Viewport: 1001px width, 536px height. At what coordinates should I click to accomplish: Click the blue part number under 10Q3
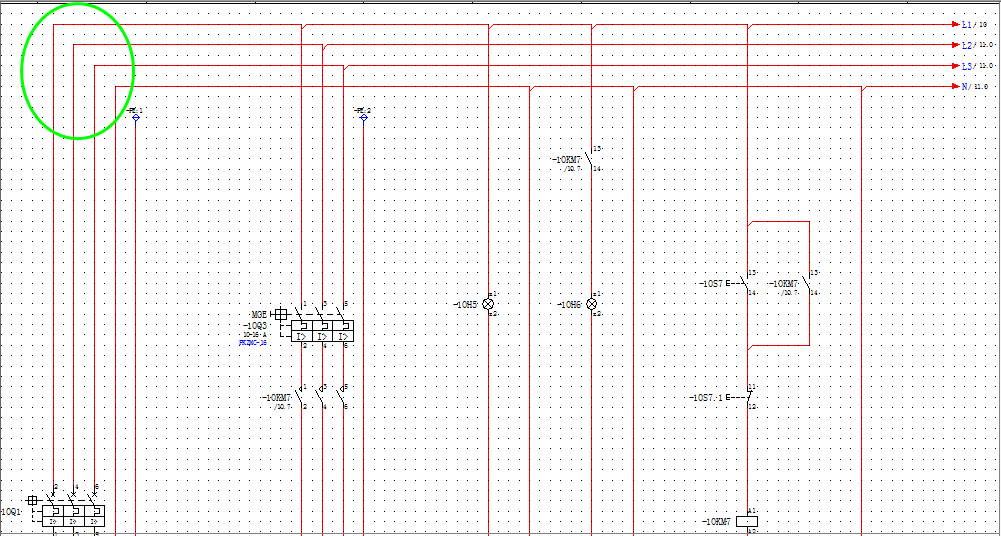(253, 343)
